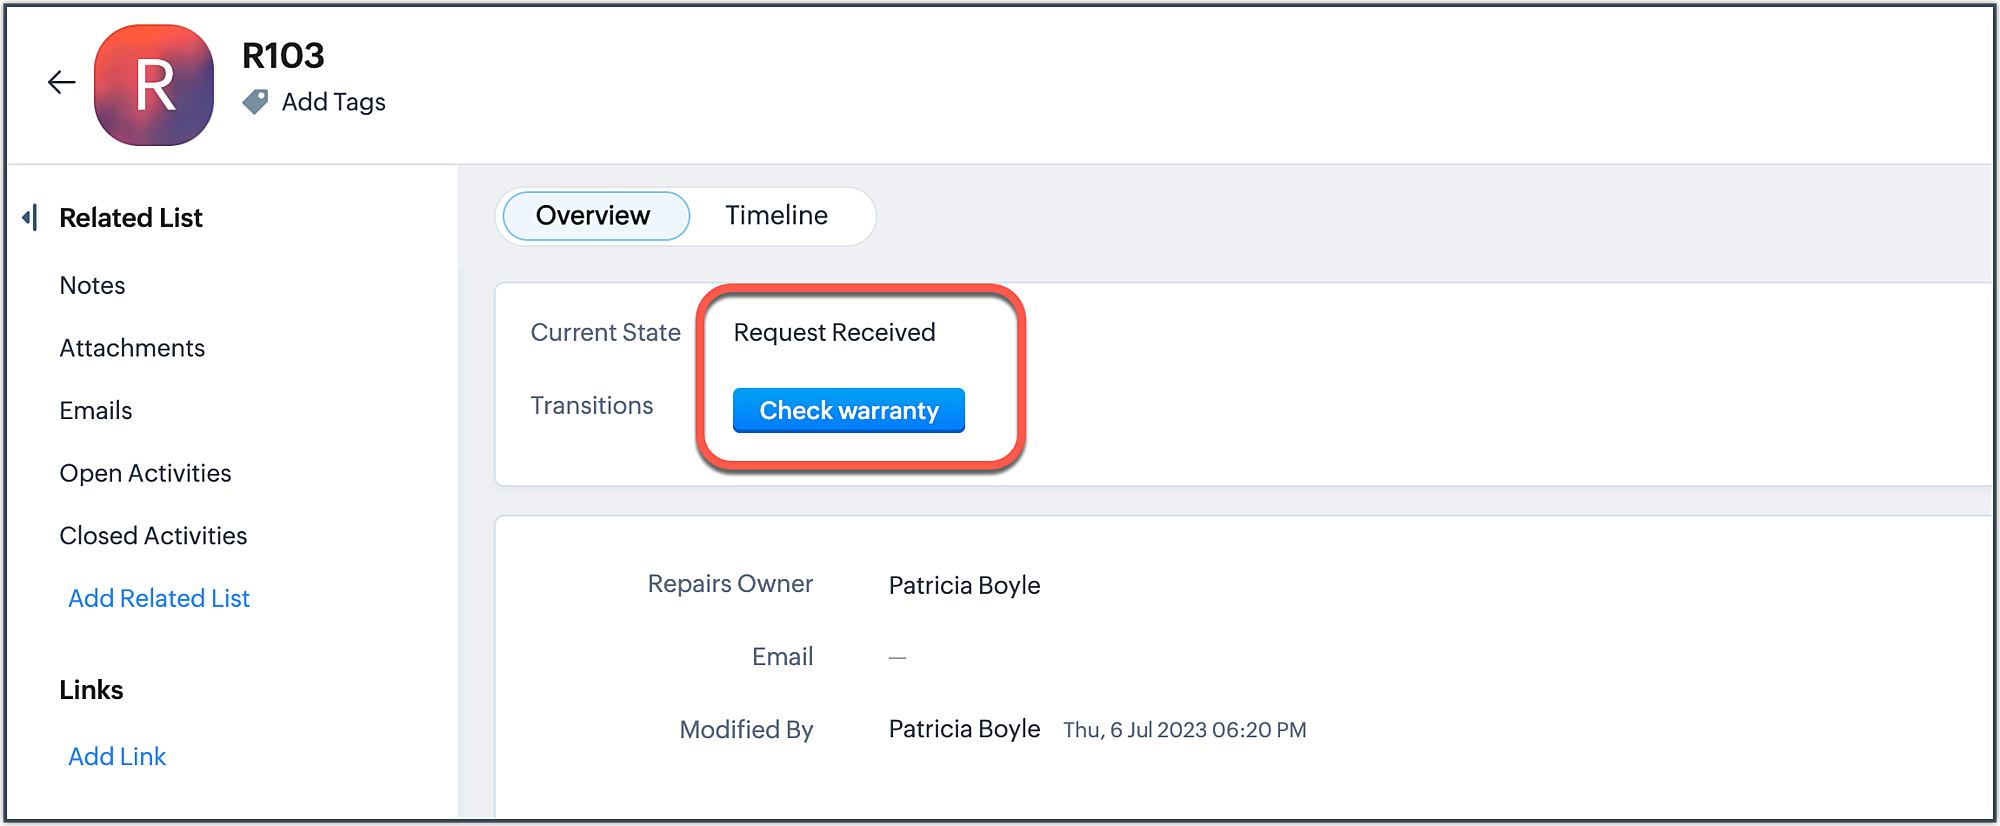The width and height of the screenshot is (2000, 826).
Task: Click the Add Tags link
Action: (x=333, y=102)
